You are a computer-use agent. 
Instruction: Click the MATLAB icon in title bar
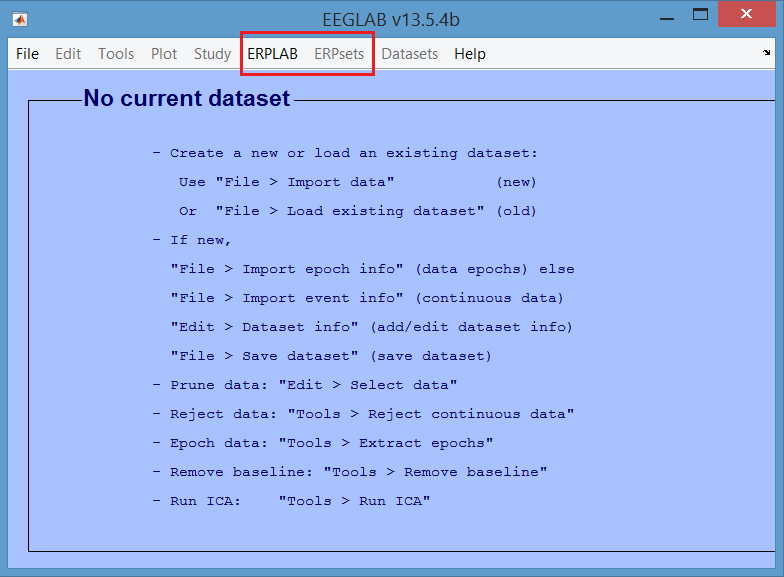pos(20,20)
